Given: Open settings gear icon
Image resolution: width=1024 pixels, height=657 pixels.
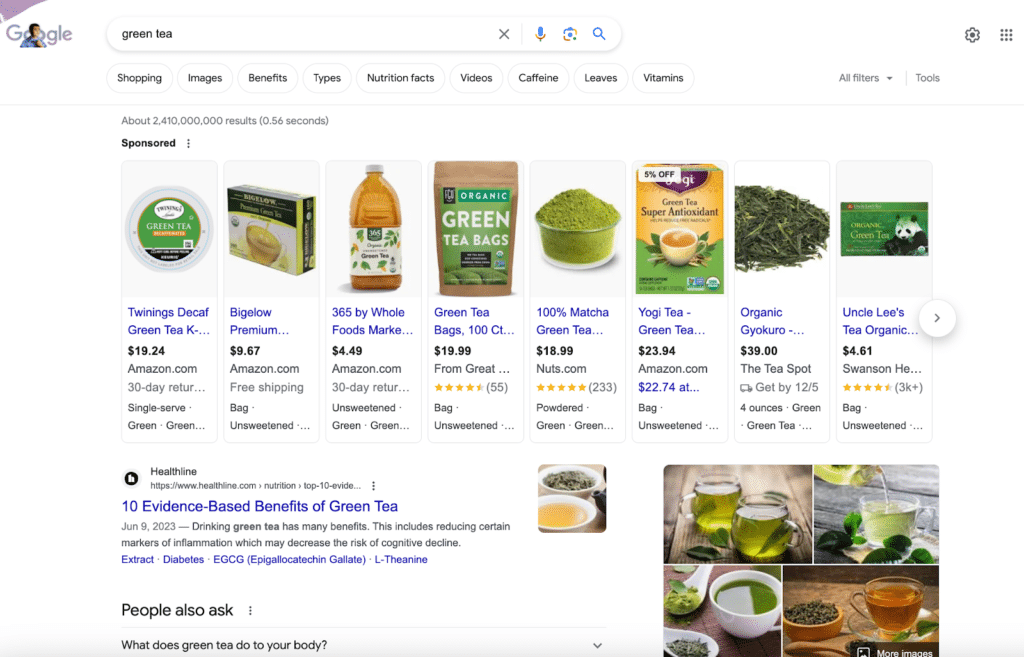Looking at the screenshot, I should point(972,35).
